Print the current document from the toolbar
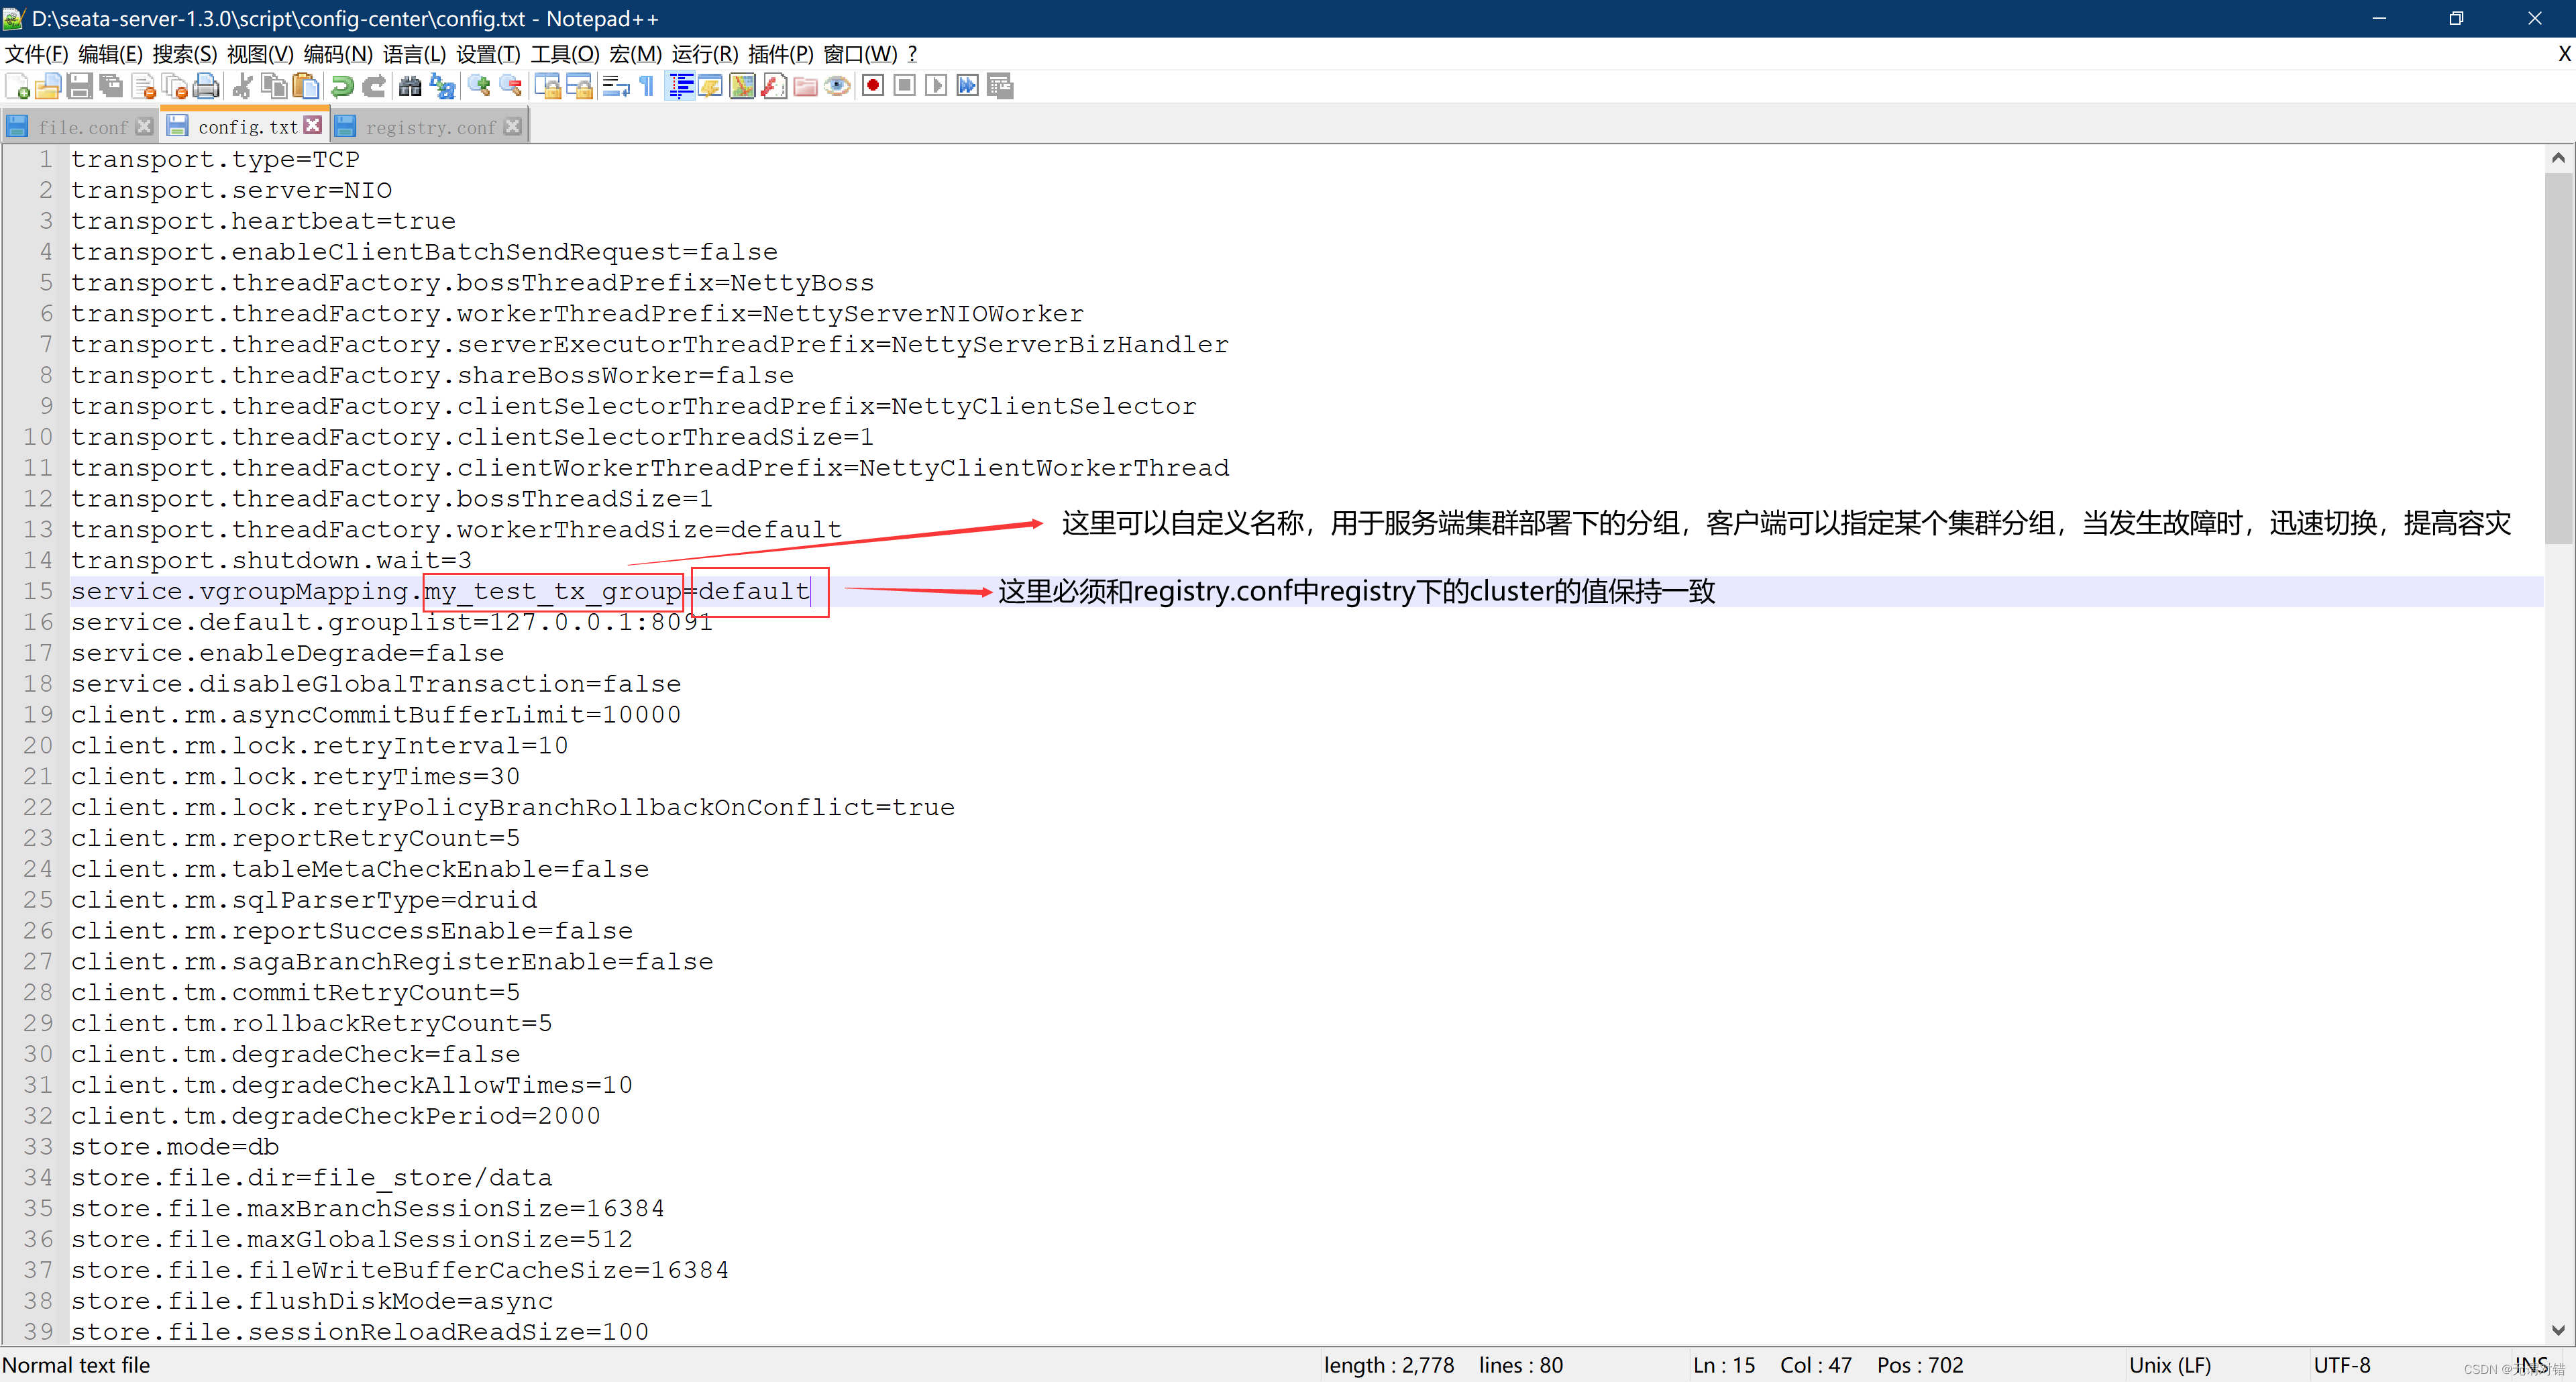Viewport: 2576px width, 1382px height. (x=207, y=87)
